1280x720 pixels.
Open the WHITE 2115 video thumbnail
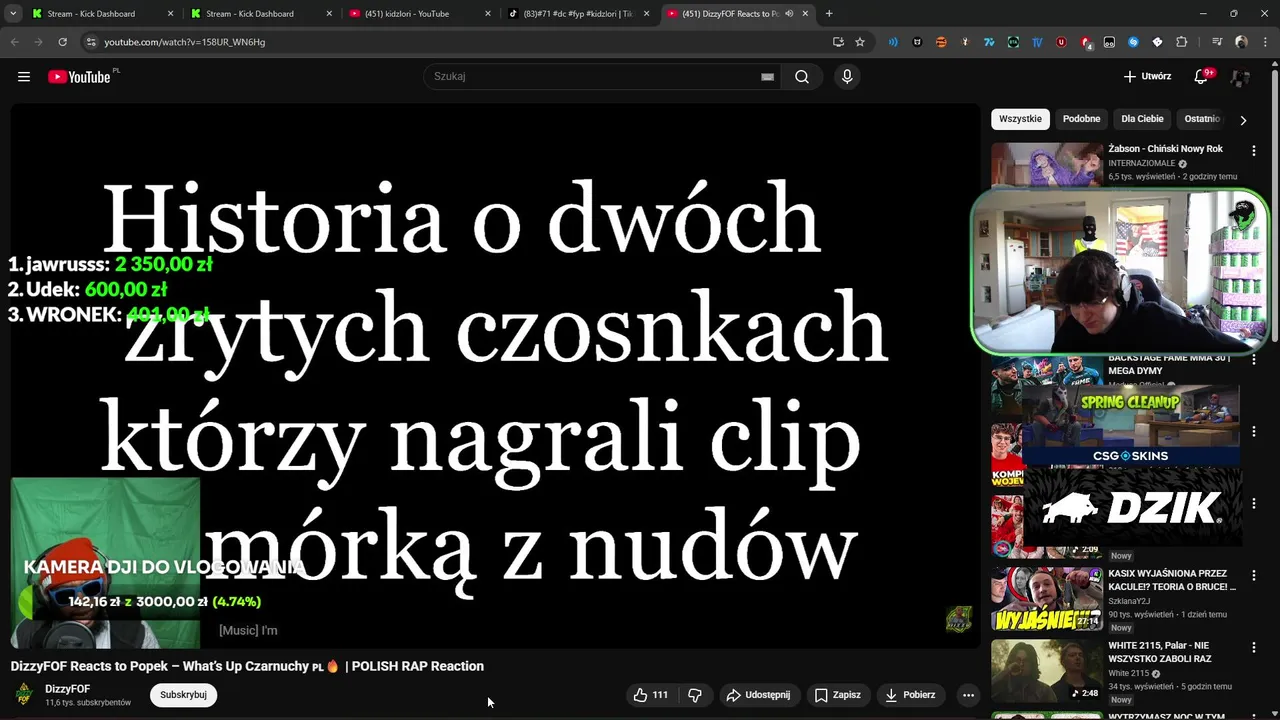coord(1047,671)
